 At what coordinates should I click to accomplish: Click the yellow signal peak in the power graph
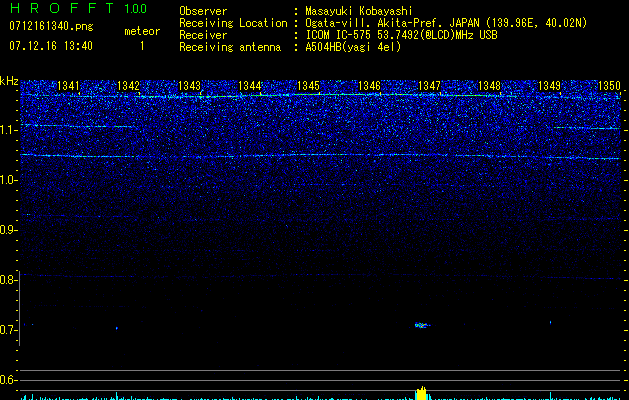click(421, 393)
